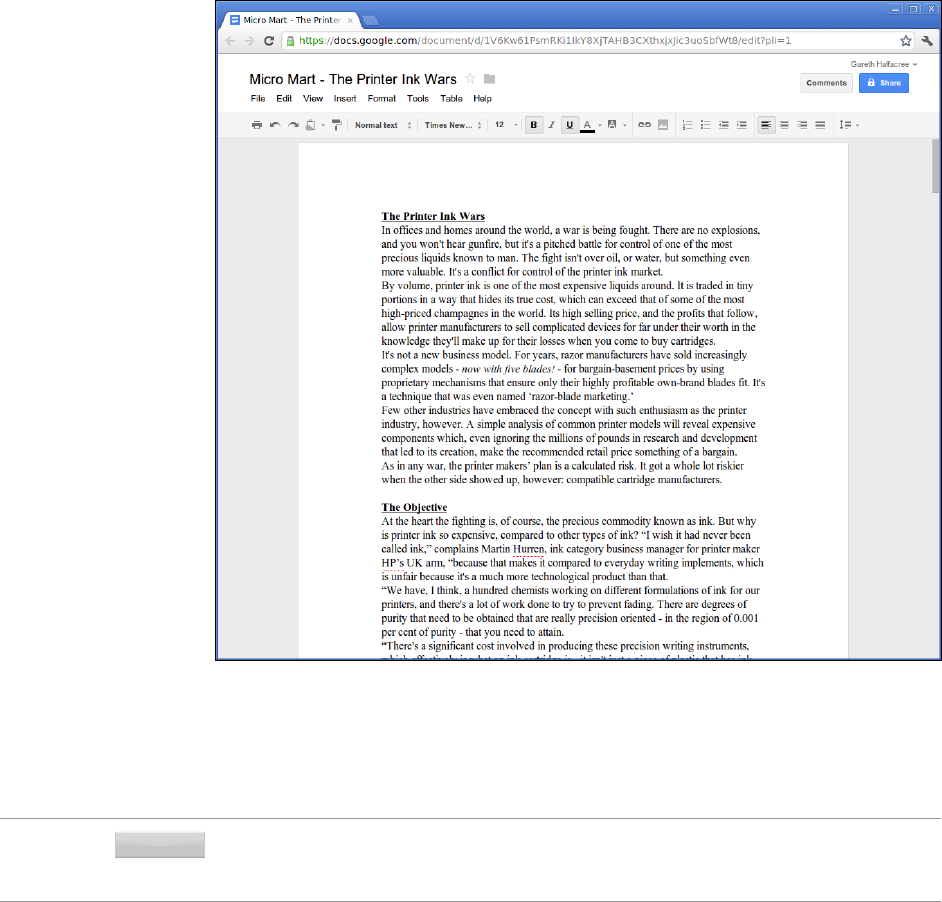Image resolution: width=942 pixels, height=902 pixels.
Task: Click the Undo arrow
Action: click(x=275, y=125)
